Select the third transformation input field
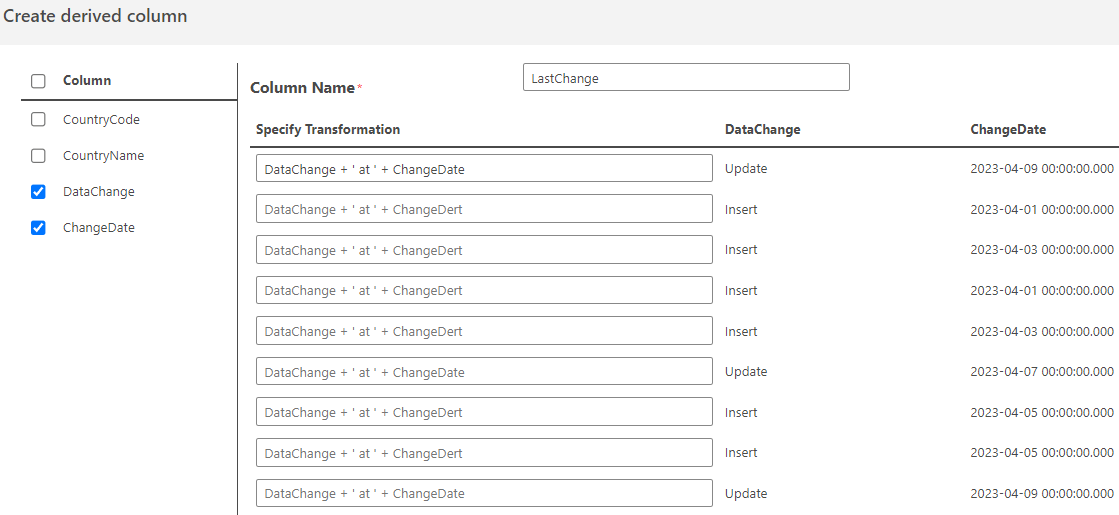 point(484,250)
